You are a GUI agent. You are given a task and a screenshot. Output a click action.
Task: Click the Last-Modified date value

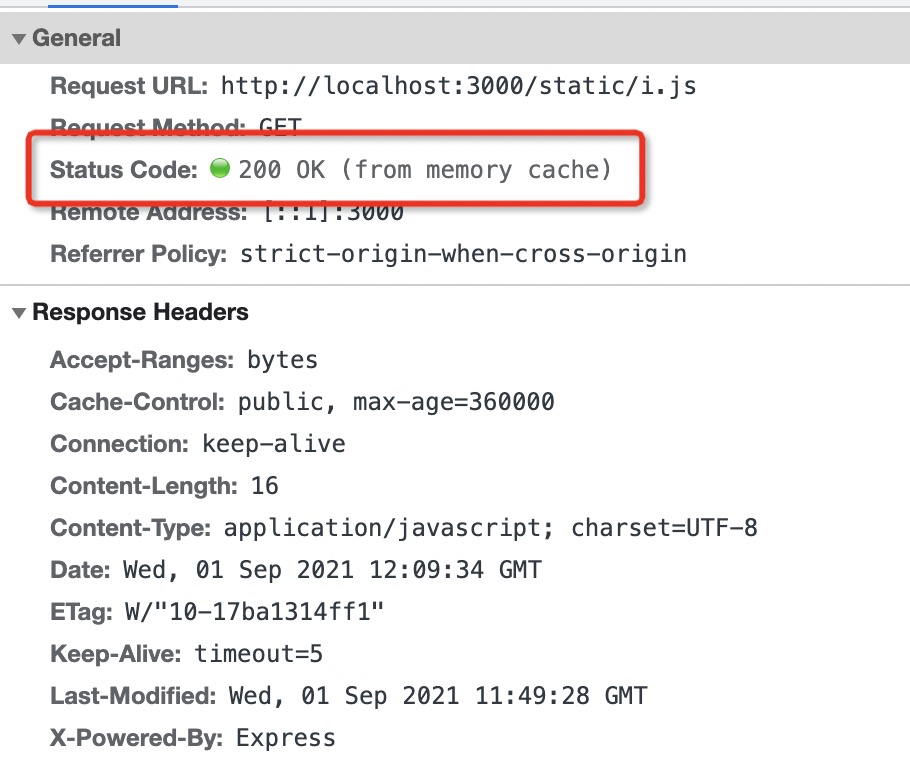click(437, 696)
